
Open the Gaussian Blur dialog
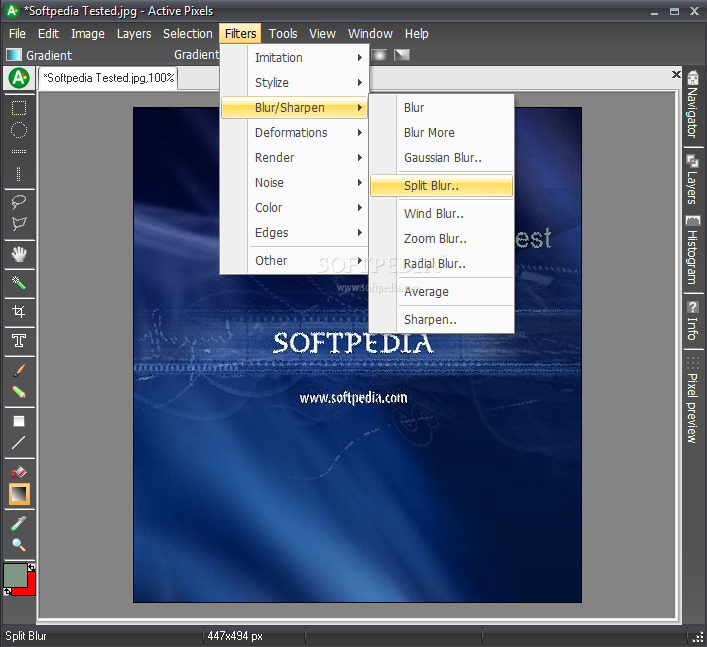pos(441,158)
